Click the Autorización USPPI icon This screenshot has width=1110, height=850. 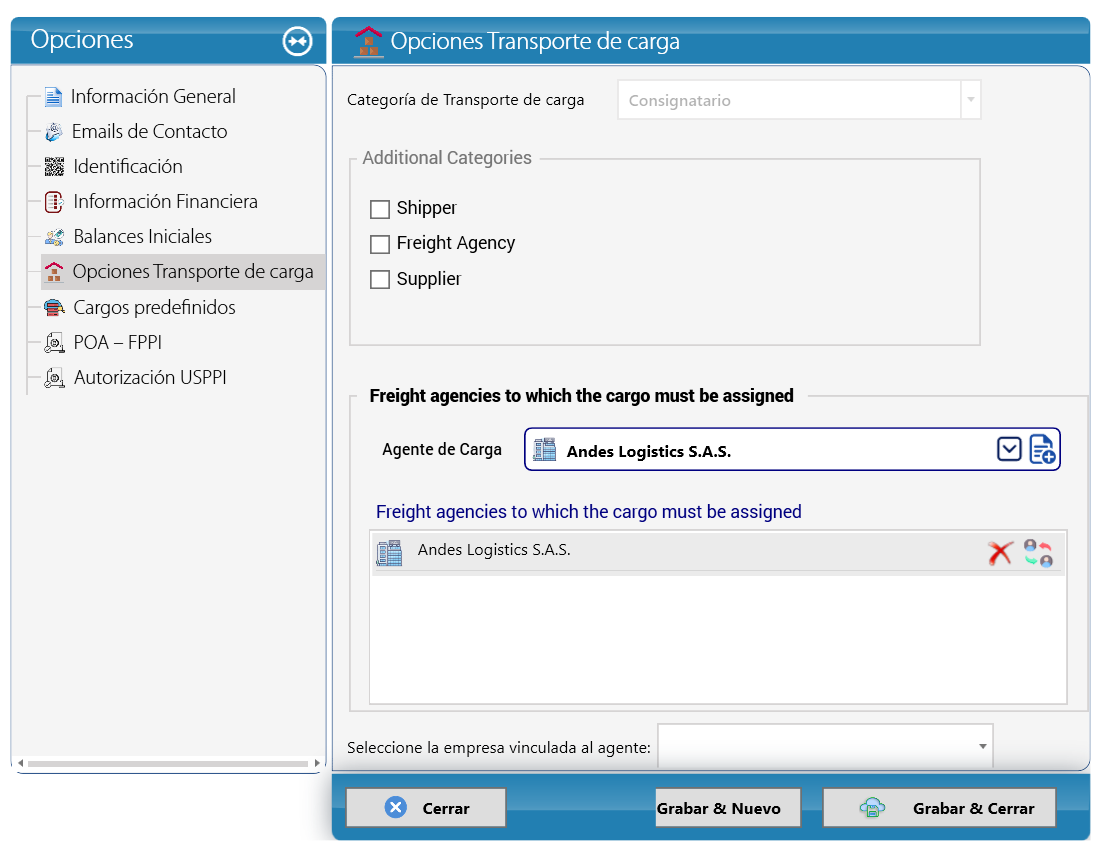54,378
